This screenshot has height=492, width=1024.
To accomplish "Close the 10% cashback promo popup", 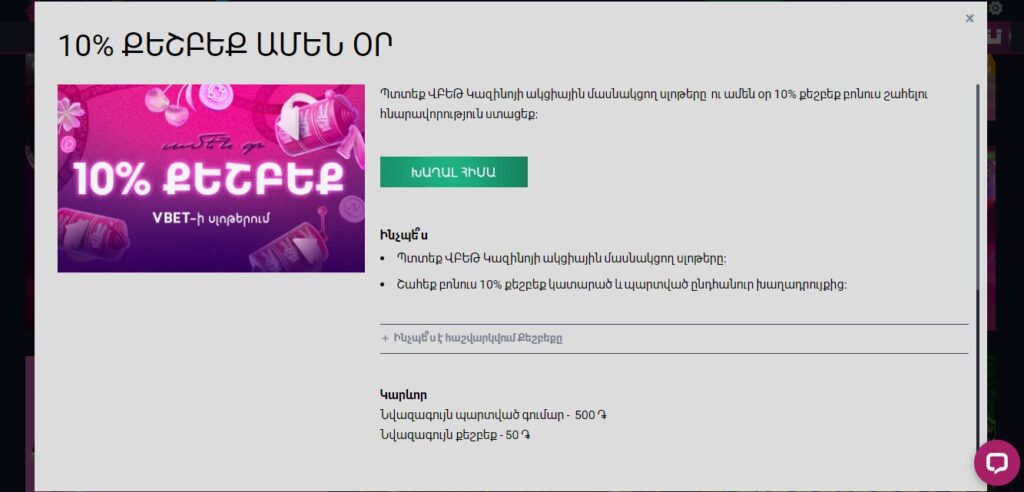I will click(x=969, y=18).
